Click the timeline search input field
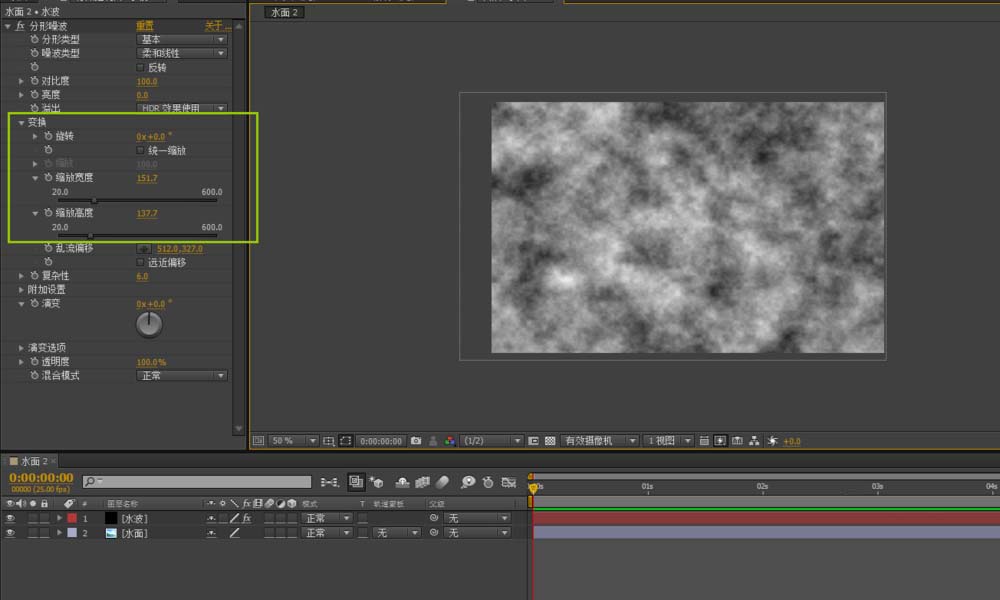Viewport: 1000px width, 600px height. coord(200,482)
